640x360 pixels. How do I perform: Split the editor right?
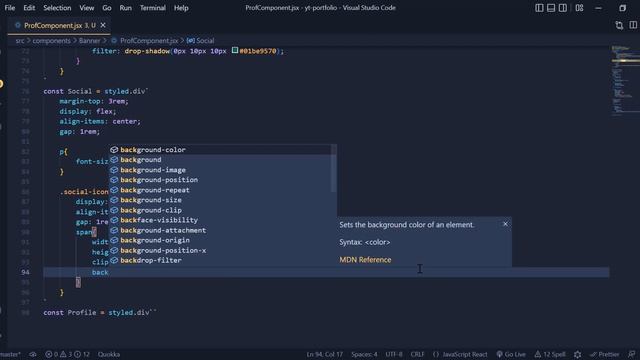tap(633, 25)
